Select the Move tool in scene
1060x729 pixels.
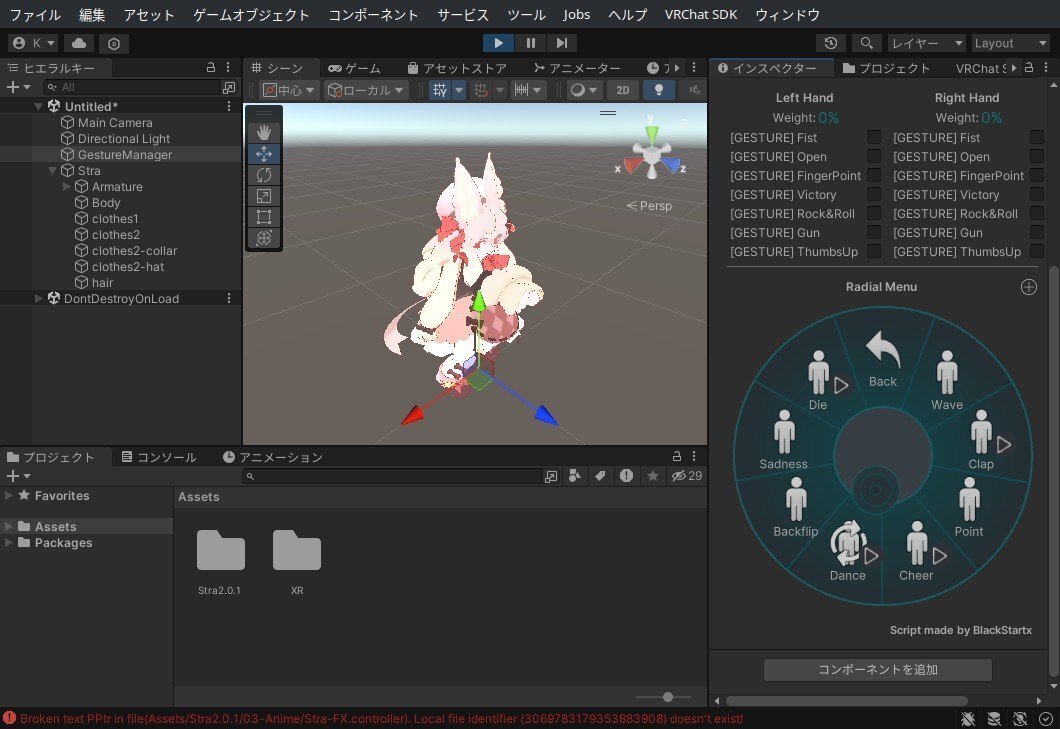264,154
